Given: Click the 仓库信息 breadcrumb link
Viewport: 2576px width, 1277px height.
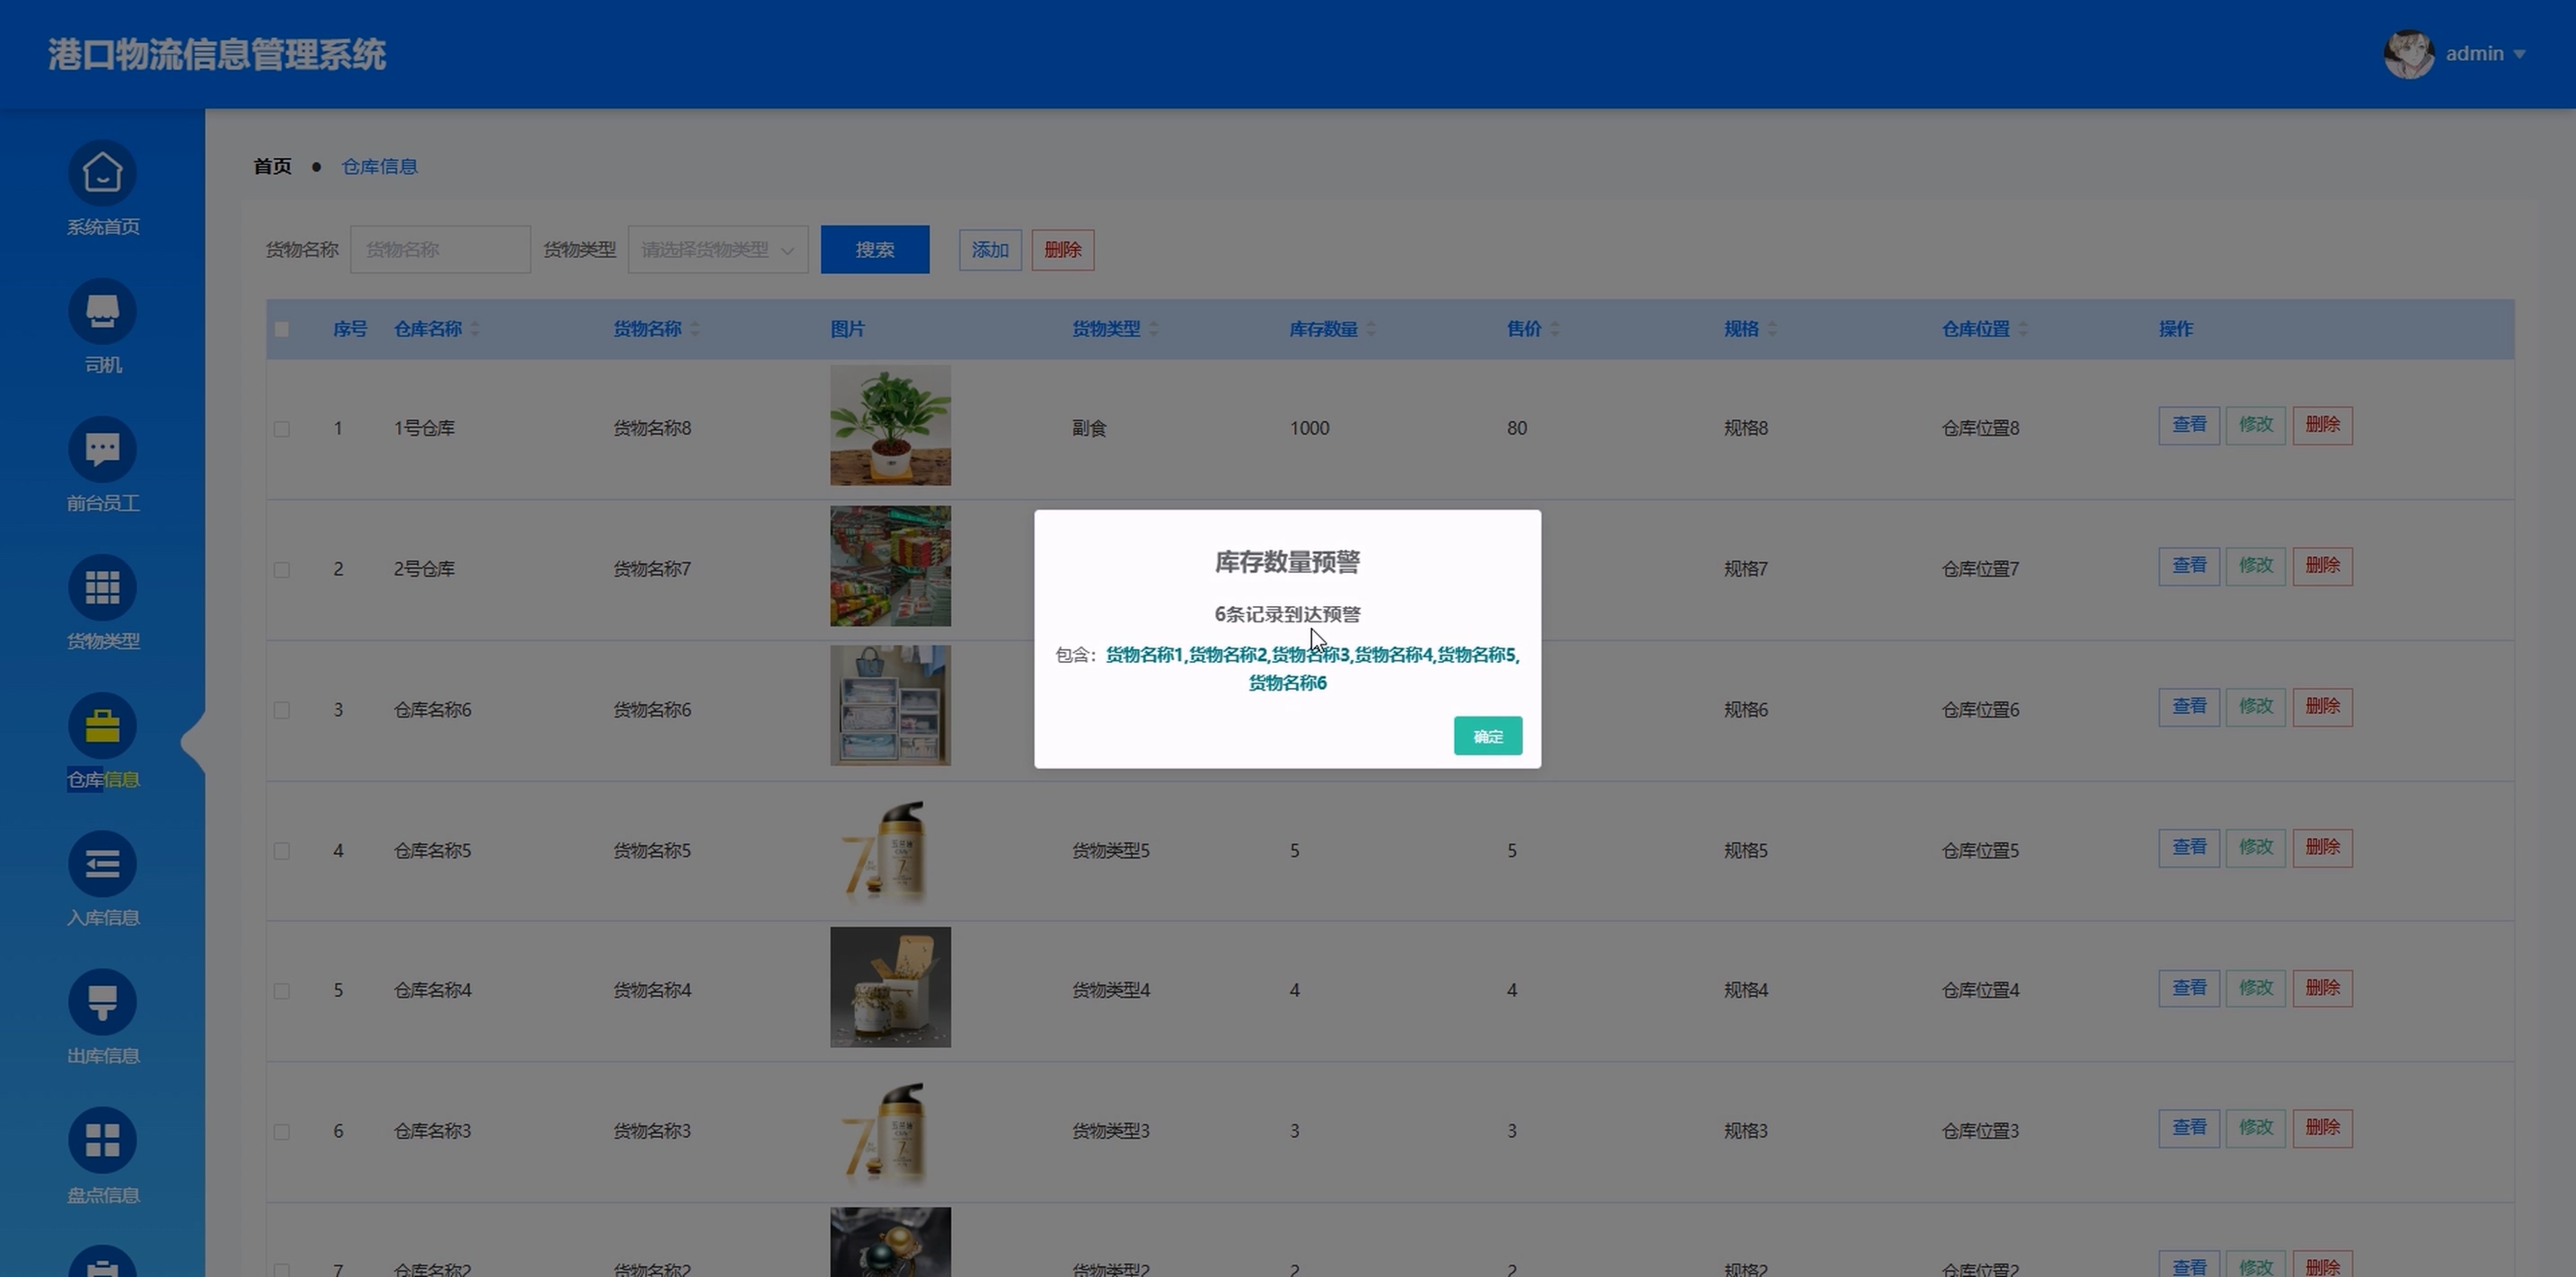Looking at the screenshot, I should 379,167.
